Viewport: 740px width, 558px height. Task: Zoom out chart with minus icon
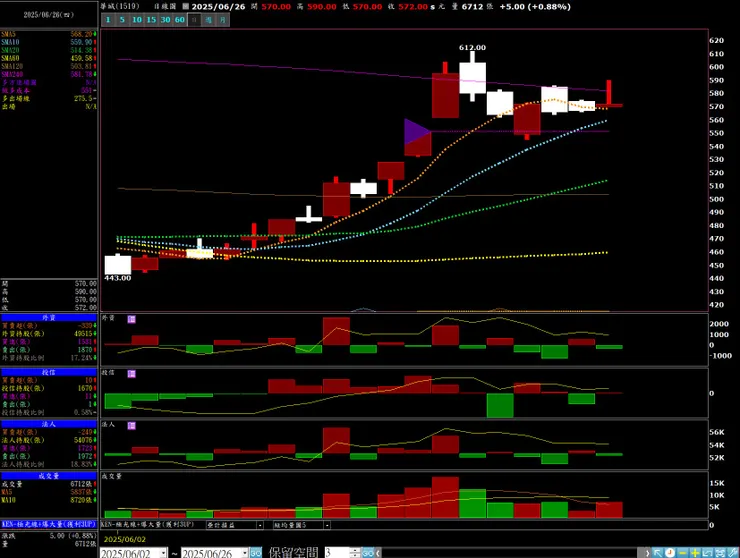pyautogui.click(x=682, y=553)
